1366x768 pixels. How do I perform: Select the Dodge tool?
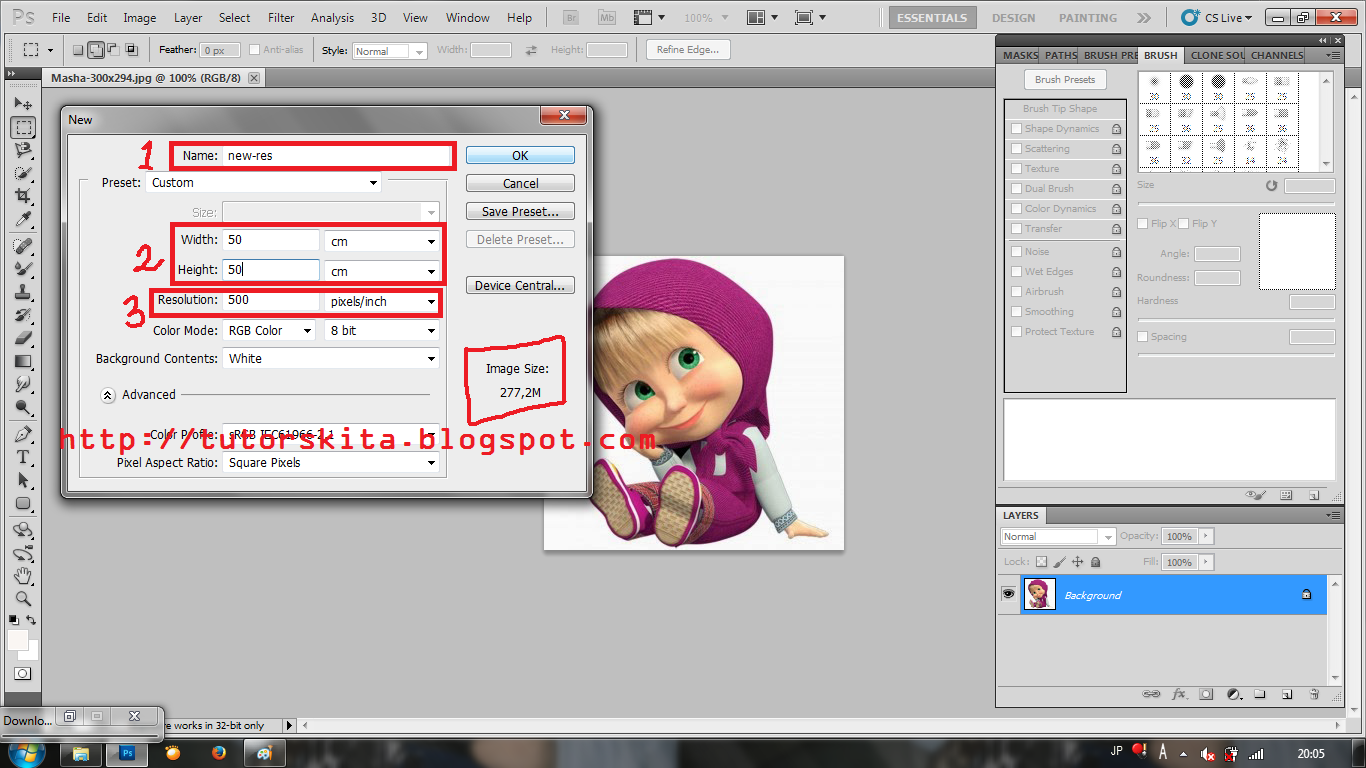(x=23, y=407)
